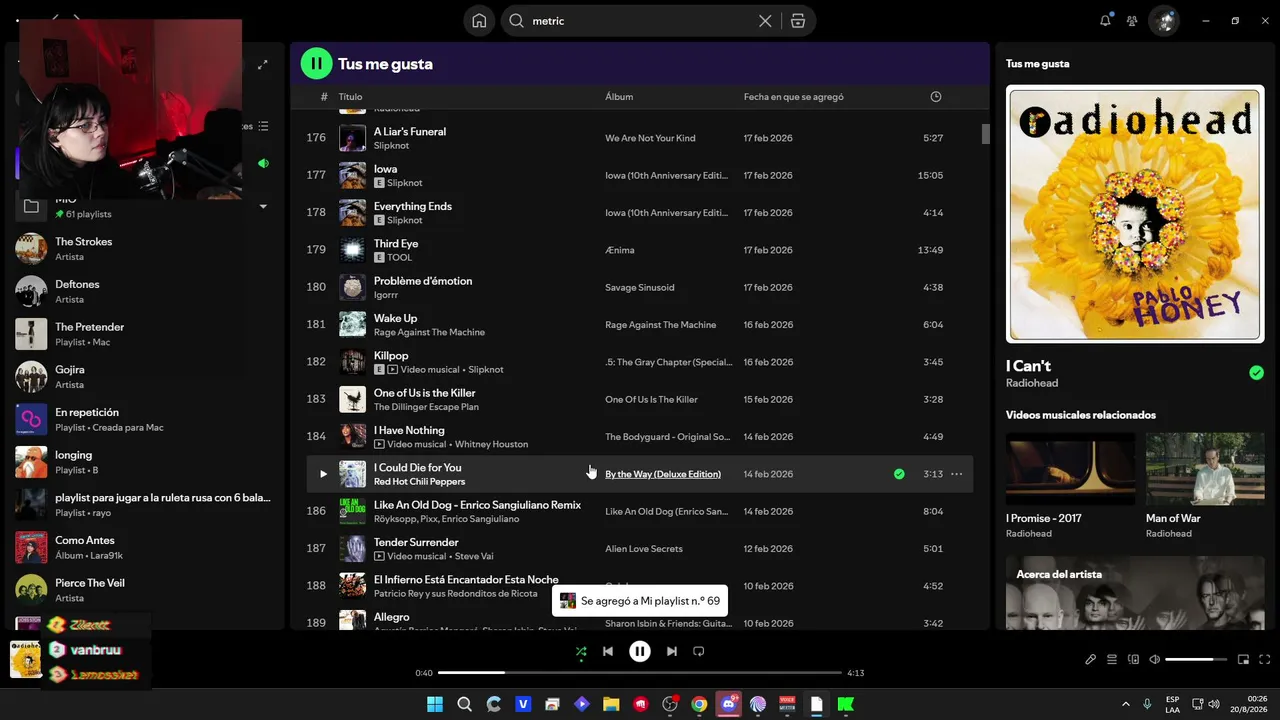Open Deftones artist in library
1280x720 pixels.
pyautogui.click(x=145, y=291)
